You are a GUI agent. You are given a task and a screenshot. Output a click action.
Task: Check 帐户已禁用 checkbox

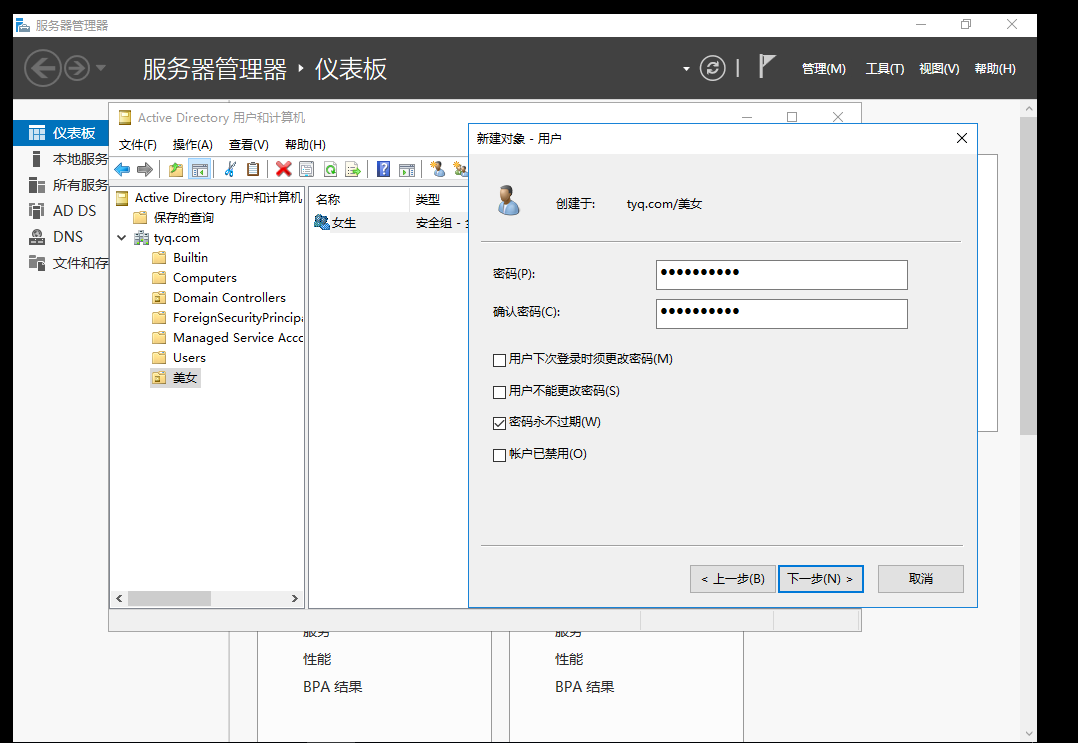[x=500, y=455]
